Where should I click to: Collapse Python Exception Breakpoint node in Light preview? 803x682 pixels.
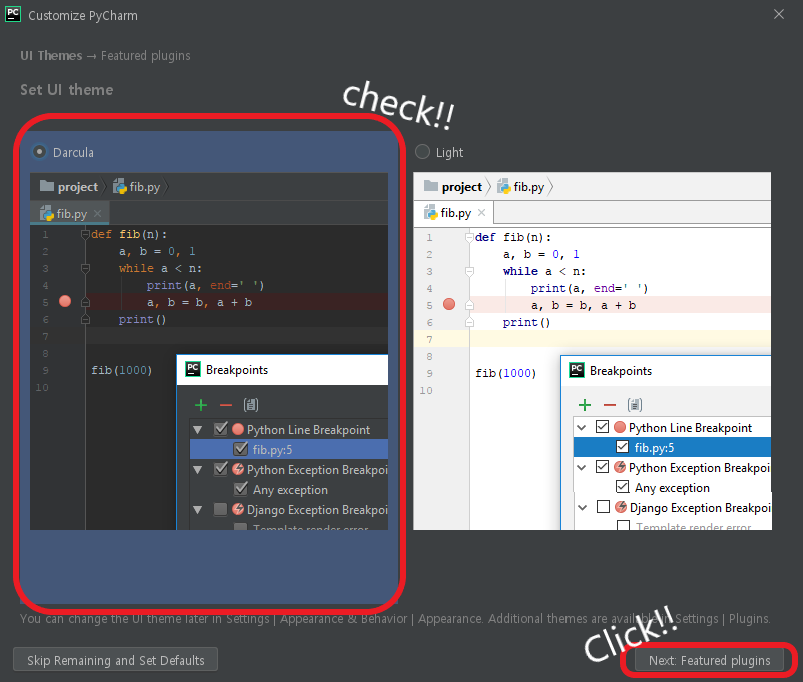click(x=582, y=467)
